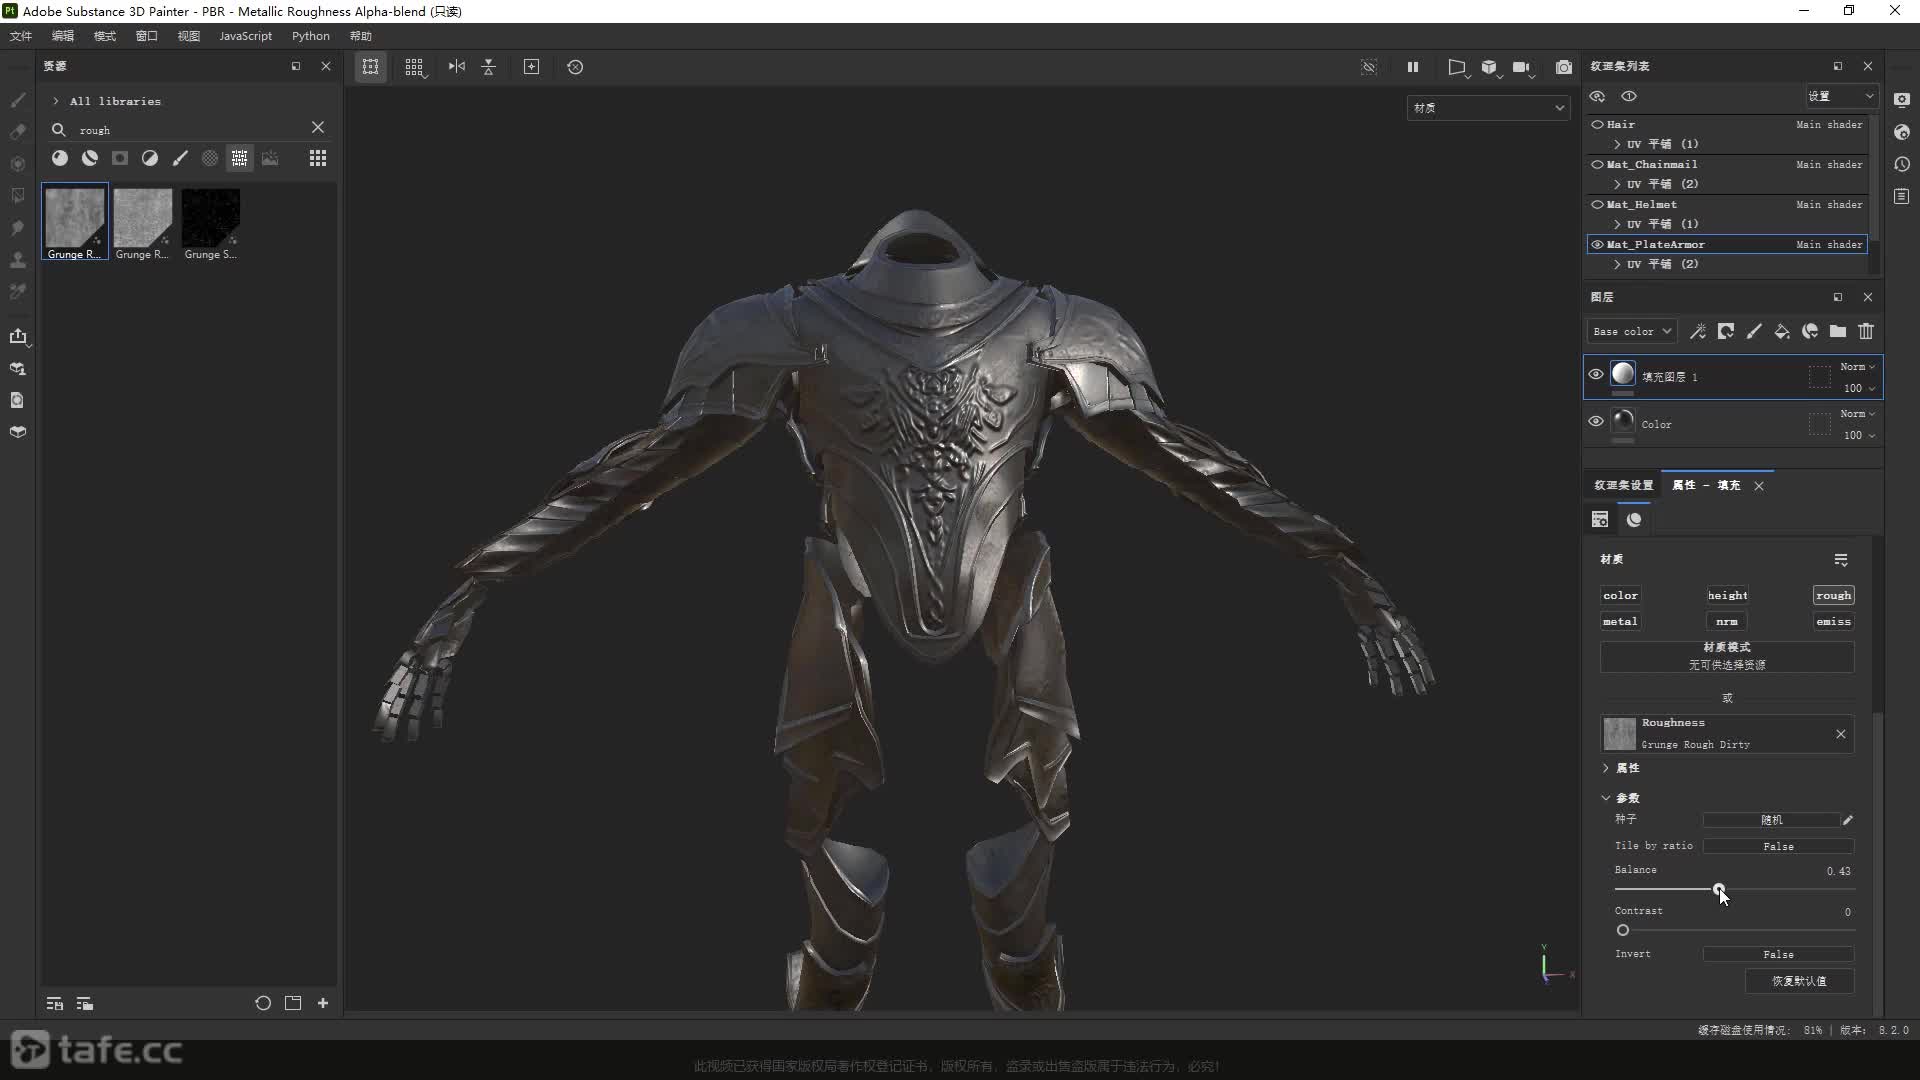Select the Clone tool
1920x1080 pixels.
pyautogui.click(x=18, y=260)
